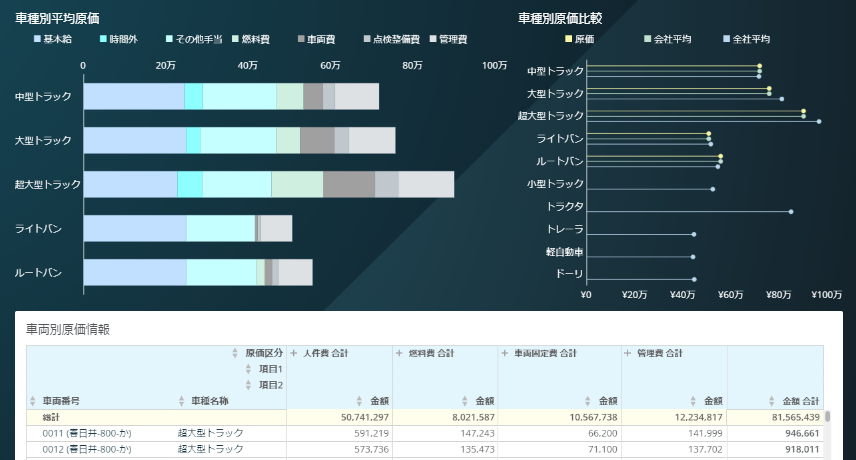
Task: Click sort icon next to 項目2 header
Action: (x=249, y=385)
